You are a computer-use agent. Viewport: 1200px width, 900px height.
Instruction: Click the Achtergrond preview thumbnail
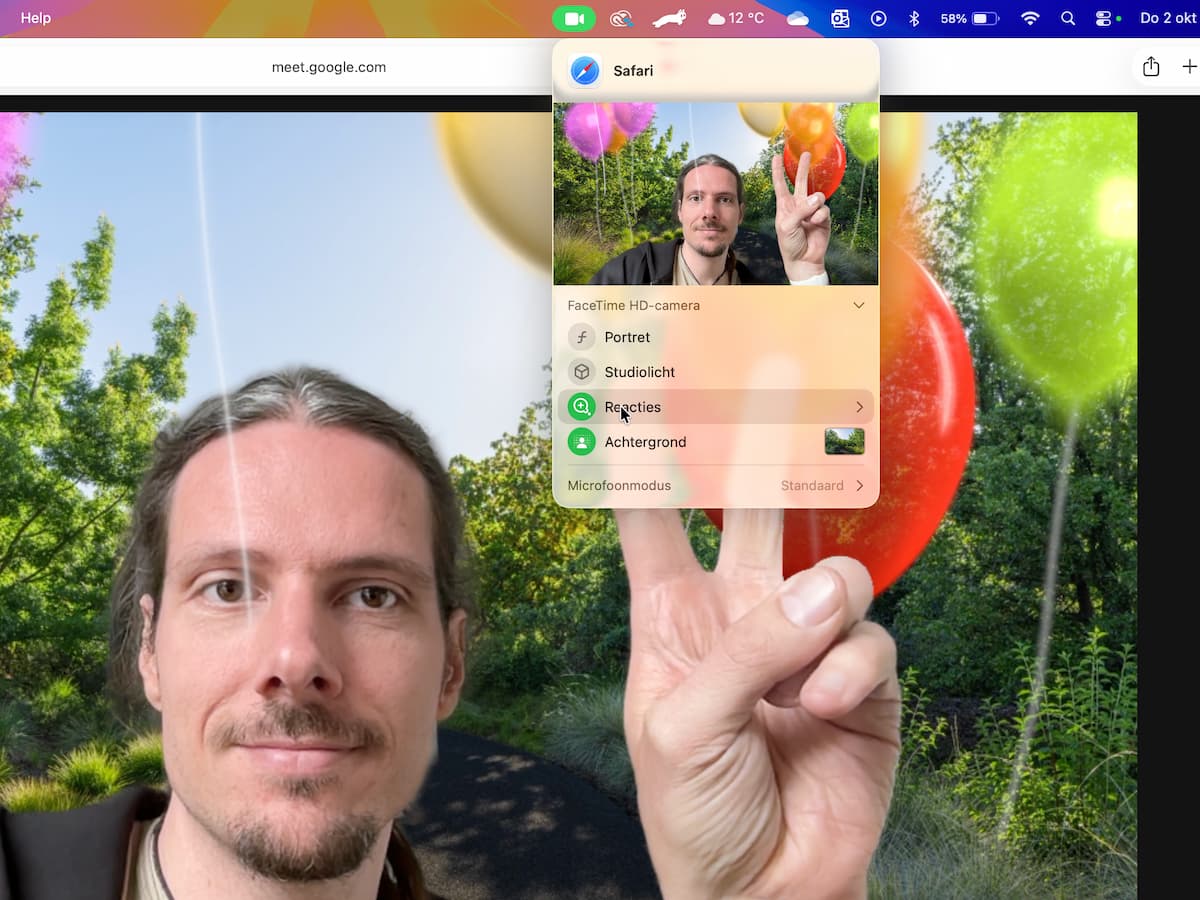(x=845, y=441)
